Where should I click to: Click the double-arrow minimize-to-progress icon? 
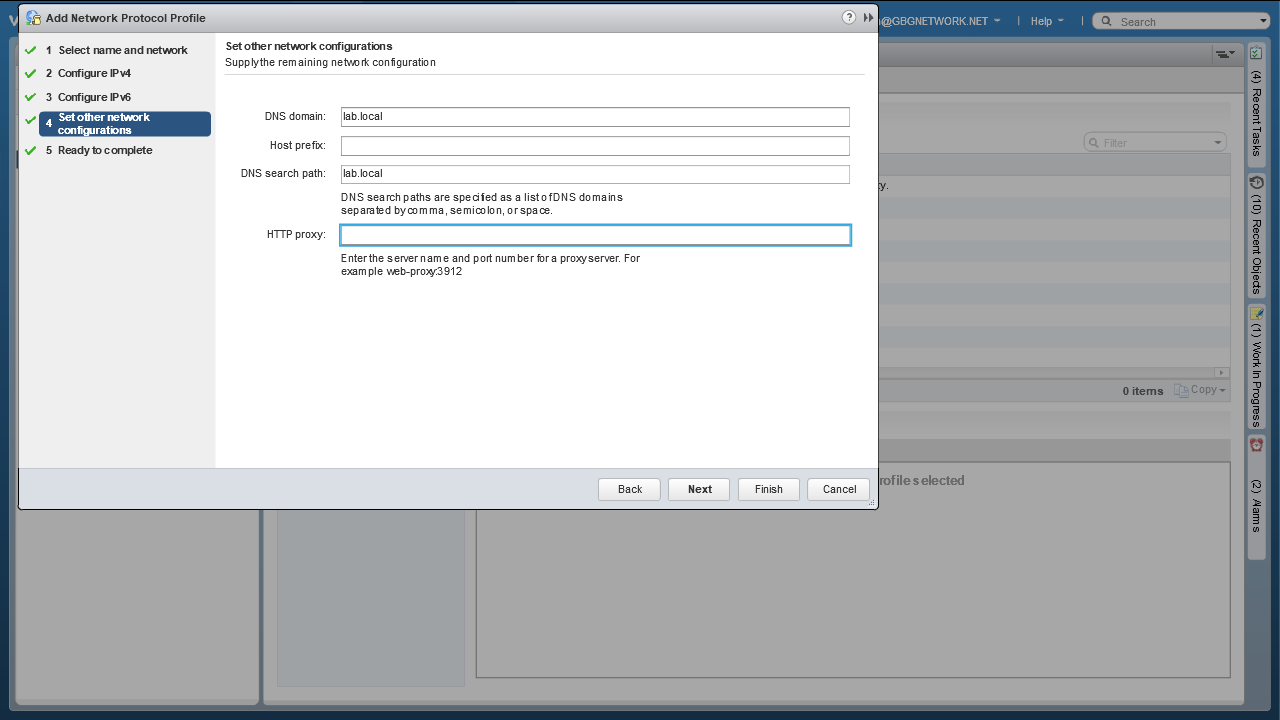point(868,18)
